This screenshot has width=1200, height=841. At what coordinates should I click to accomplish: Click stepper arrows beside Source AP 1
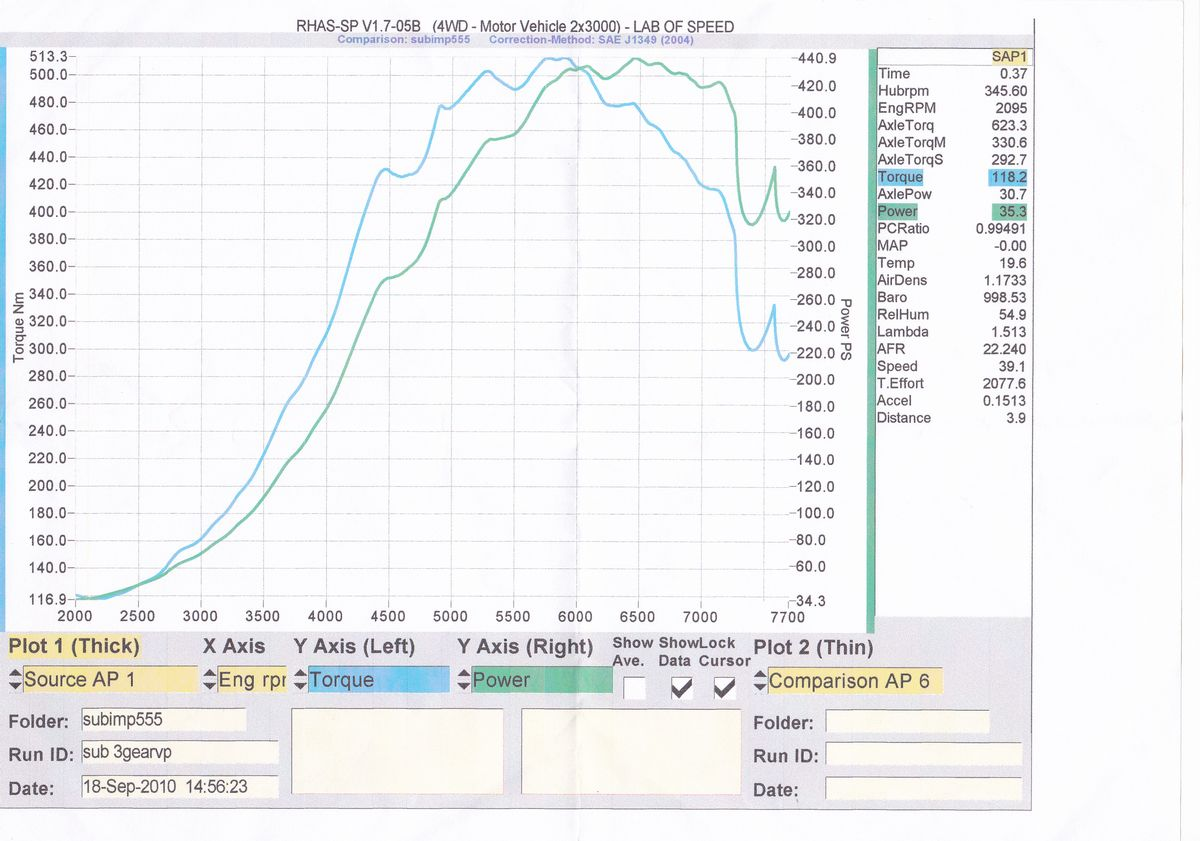pos(14,680)
